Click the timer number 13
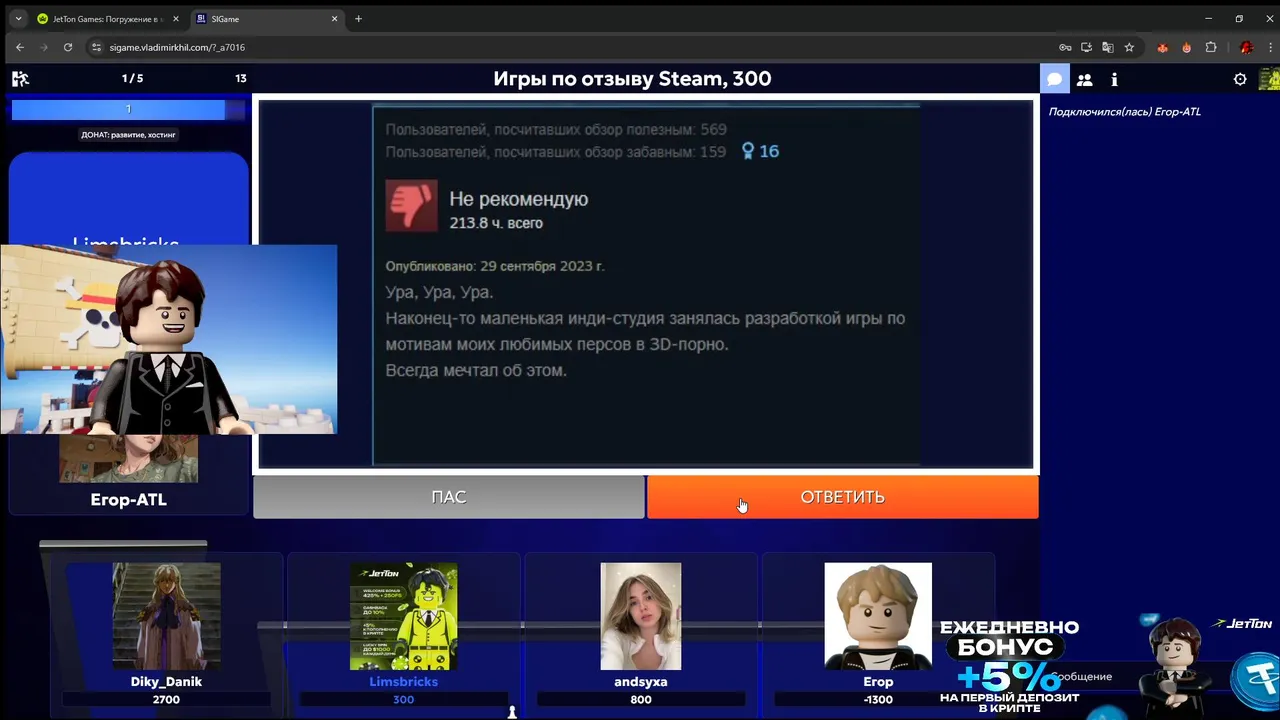 point(240,78)
